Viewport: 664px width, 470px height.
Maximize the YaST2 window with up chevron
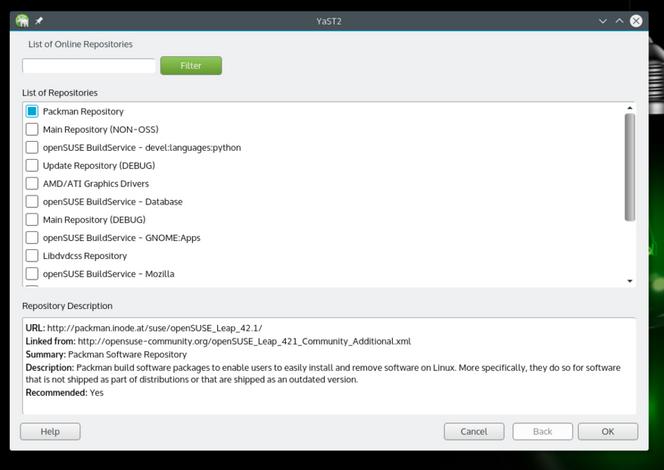click(619, 21)
